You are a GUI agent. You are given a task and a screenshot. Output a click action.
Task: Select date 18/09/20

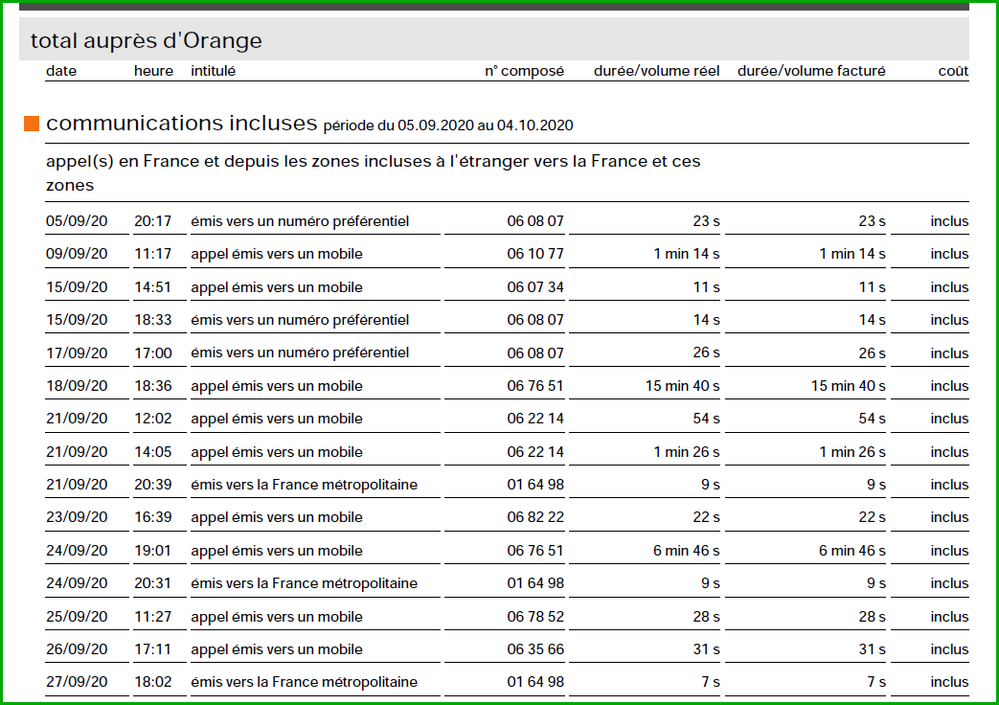point(76,386)
